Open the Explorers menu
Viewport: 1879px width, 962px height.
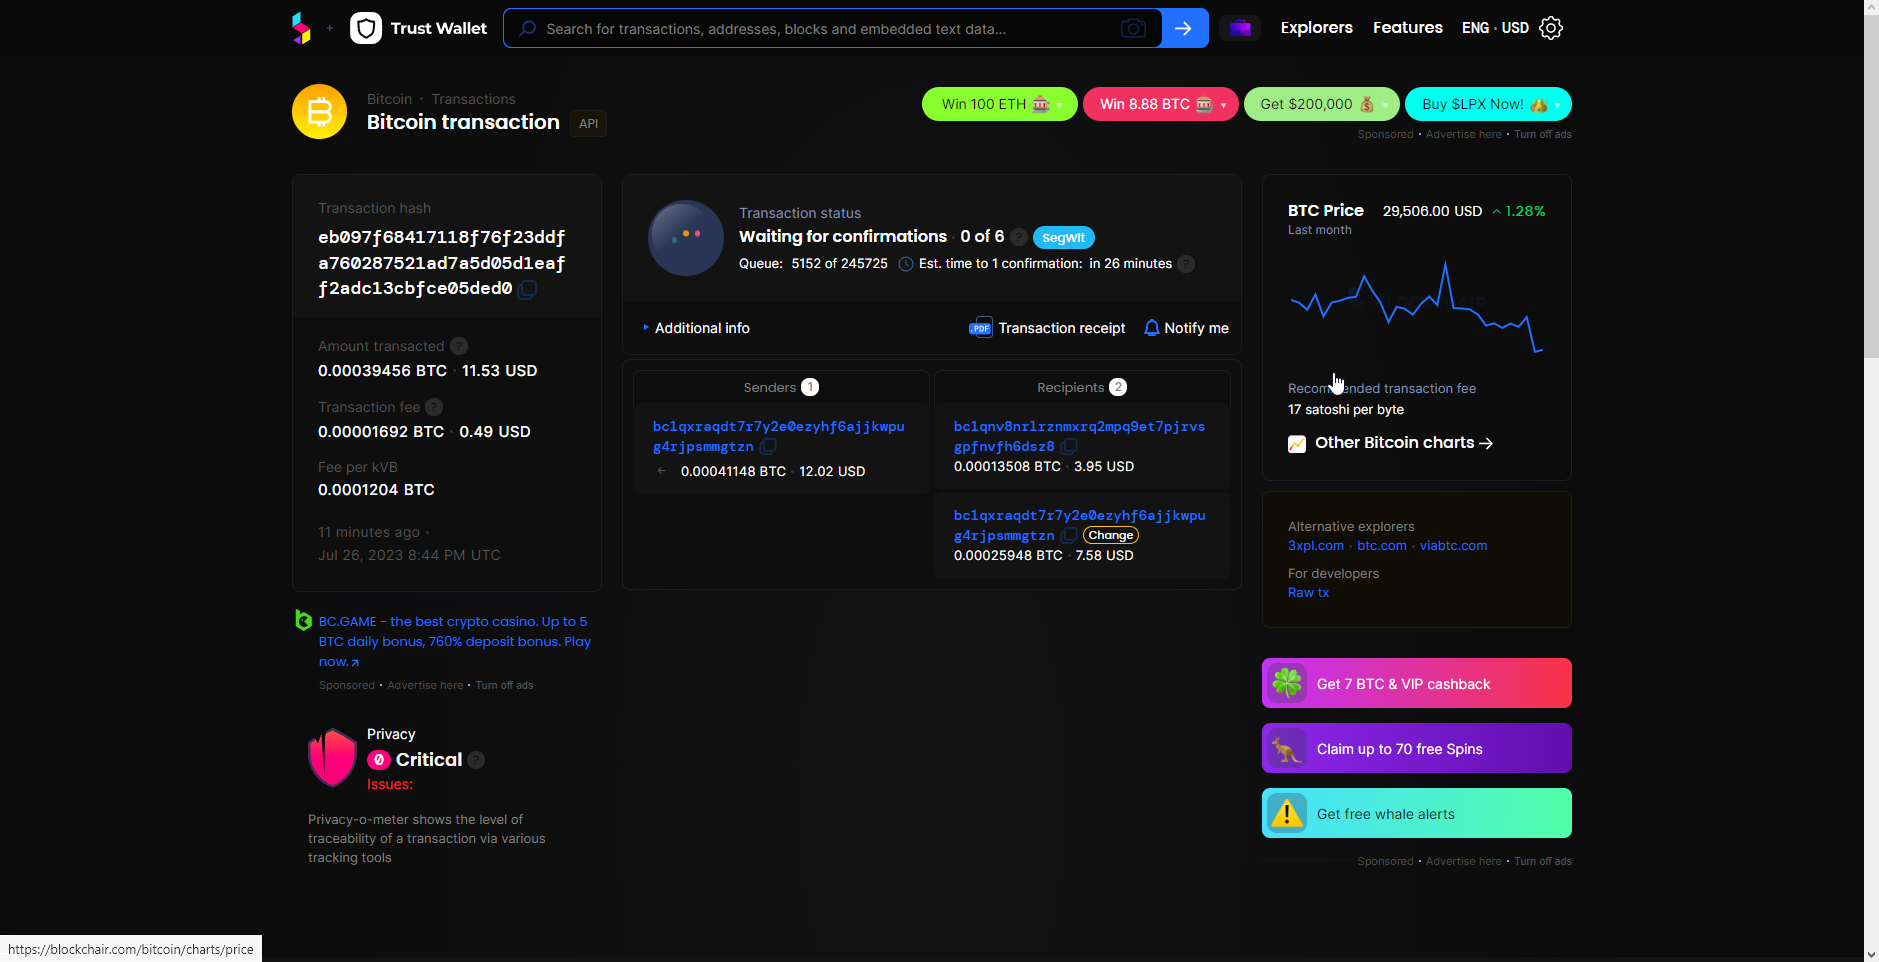[x=1316, y=28]
